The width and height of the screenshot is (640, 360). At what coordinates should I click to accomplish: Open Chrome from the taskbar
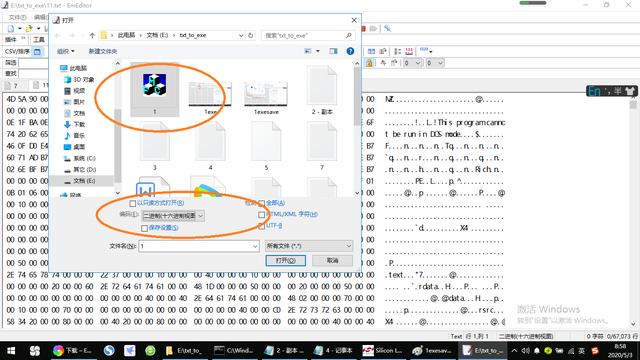pyautogui.click(x=58, y=350)
